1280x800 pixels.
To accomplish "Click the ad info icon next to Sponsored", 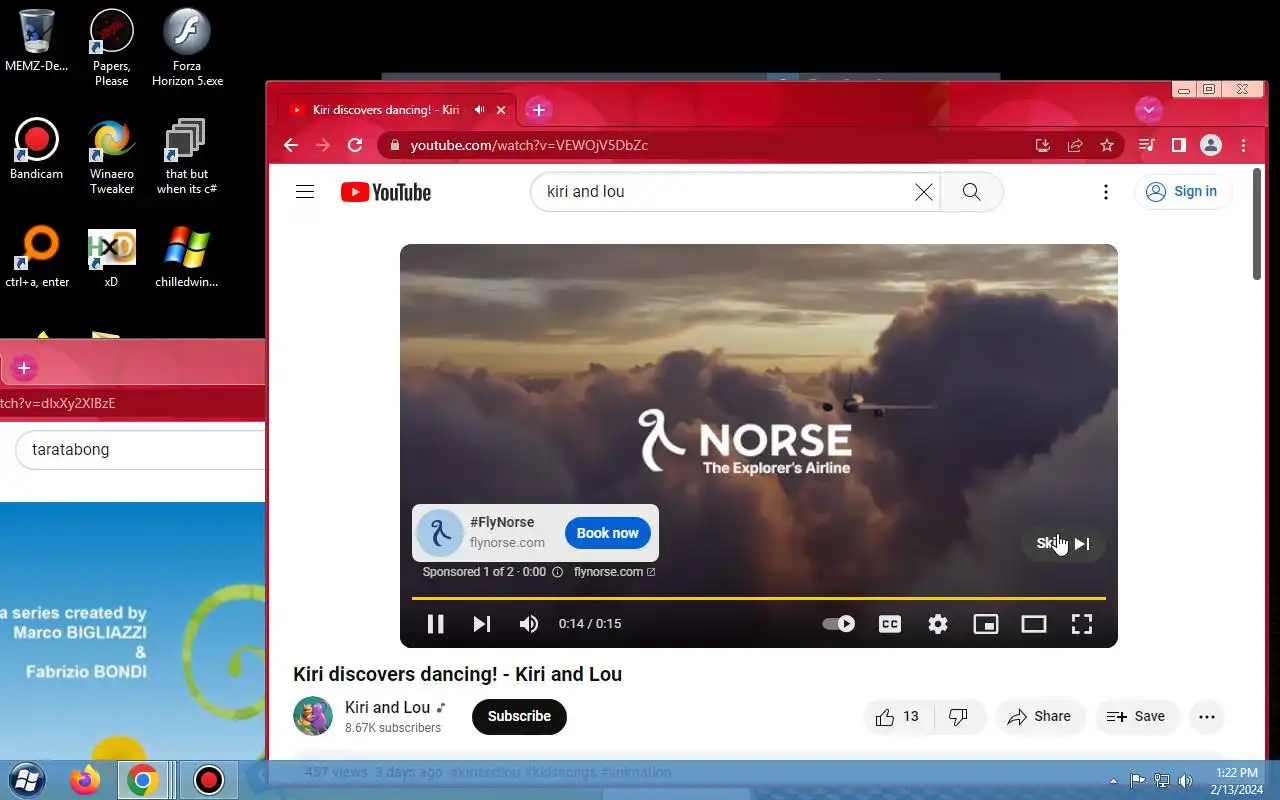I will (558, 572).
